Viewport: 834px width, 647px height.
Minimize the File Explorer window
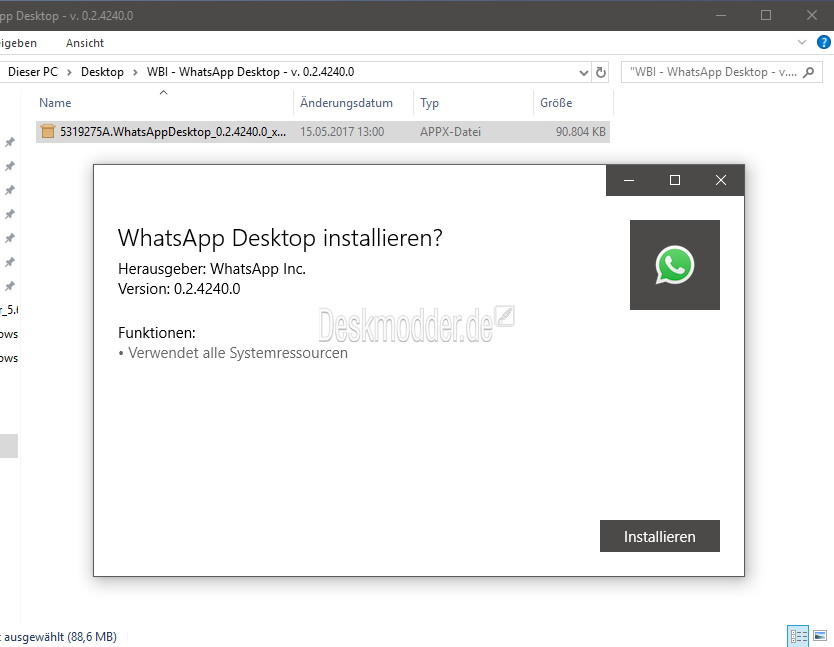point(721,15)
